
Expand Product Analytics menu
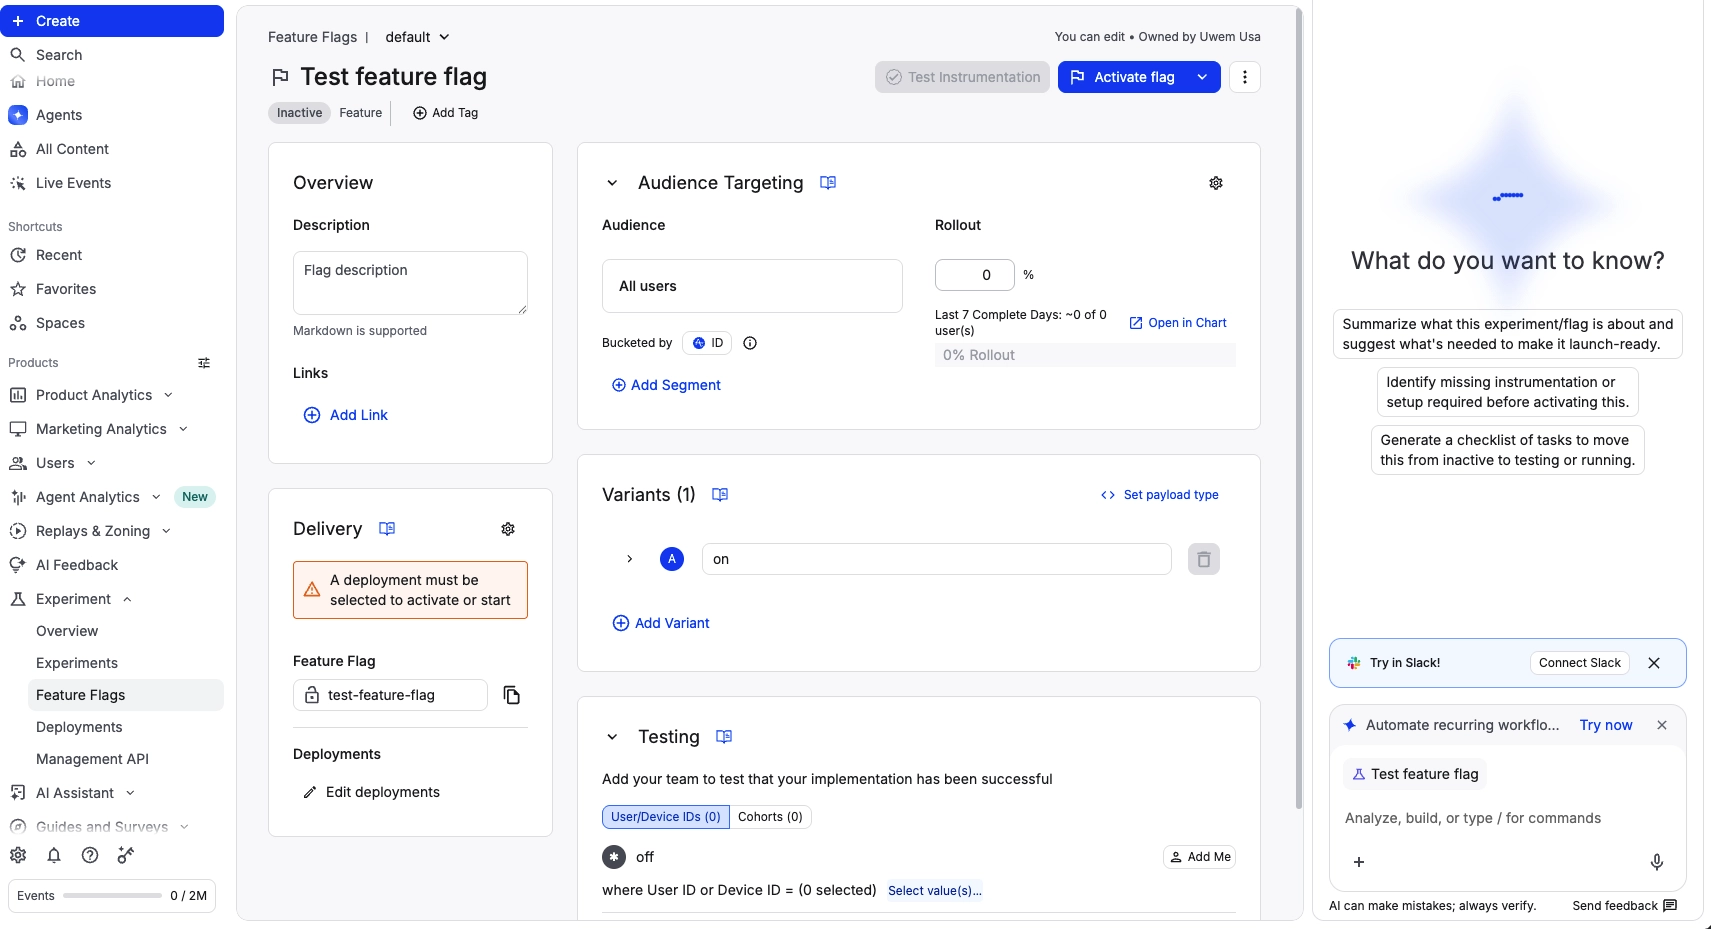(168, 395)
